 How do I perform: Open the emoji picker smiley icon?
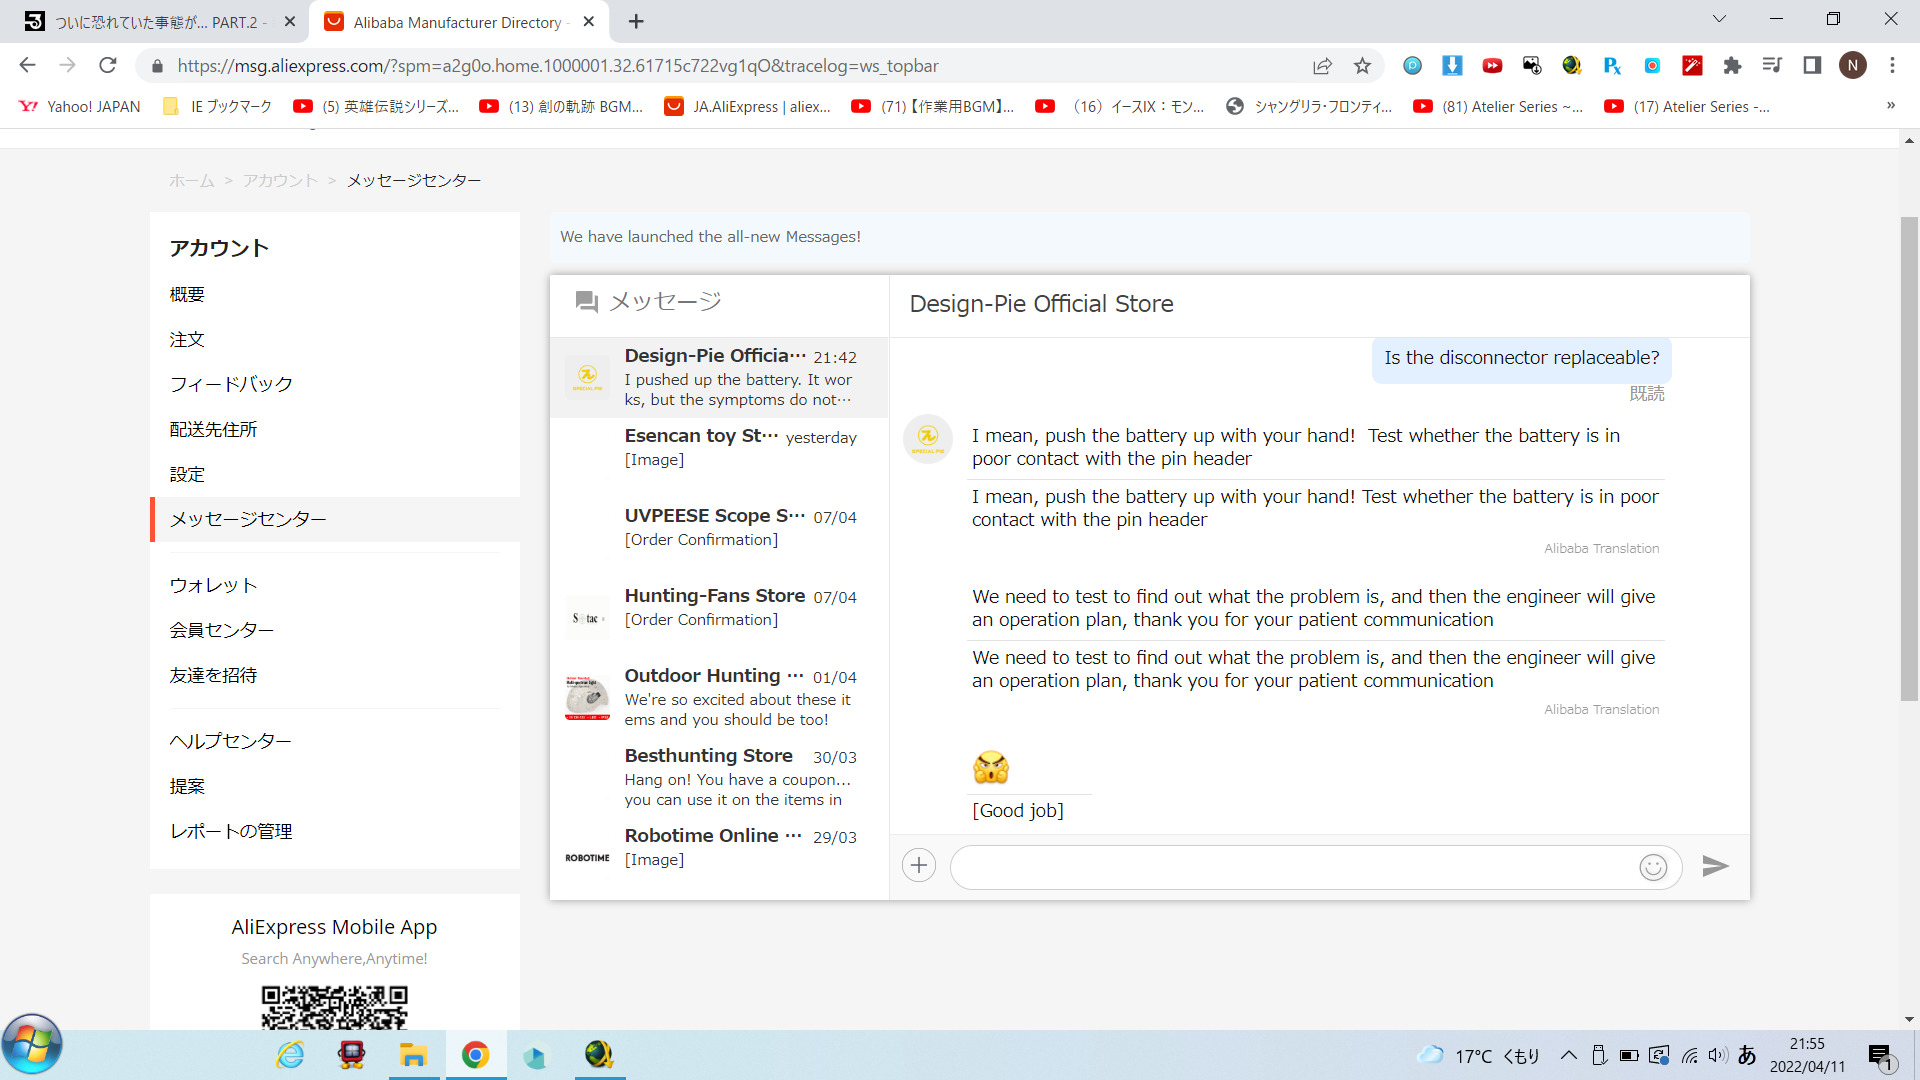1653,867
